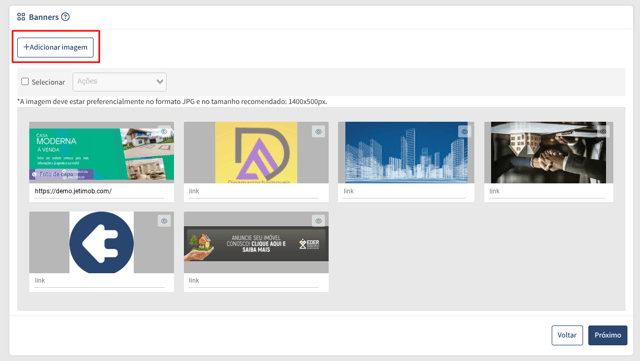Continue with the Próximo button
Screen dimensions: 640x361
tap(607, 335)
